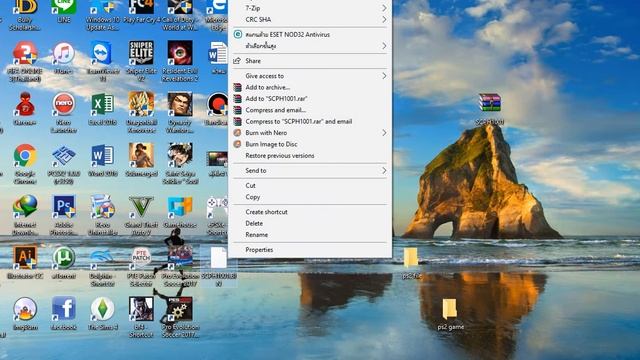This screenshot has height=360, width=640.
Task: Choose Burn Image to Disc
Action: pyautogui.click(x=310, y=144)
